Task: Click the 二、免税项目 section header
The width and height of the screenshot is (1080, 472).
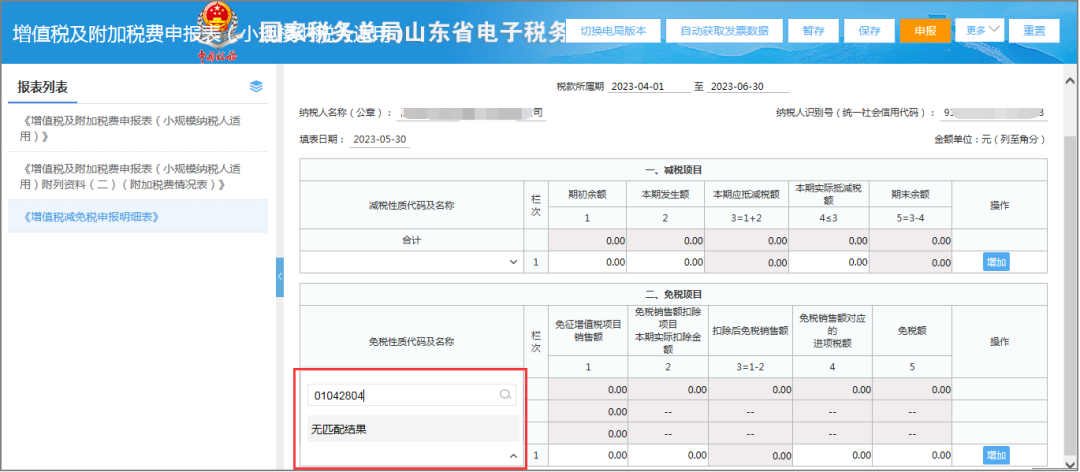Action: click(x=673, y=294)
